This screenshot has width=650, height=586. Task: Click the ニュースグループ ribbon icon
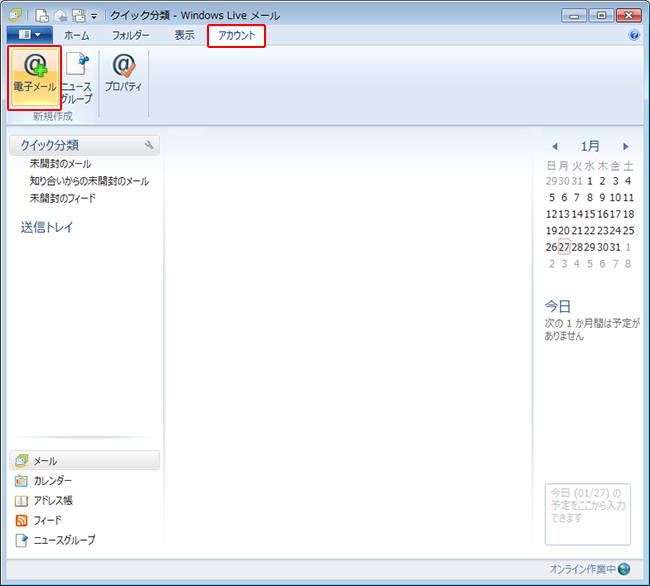coord(76,77)
